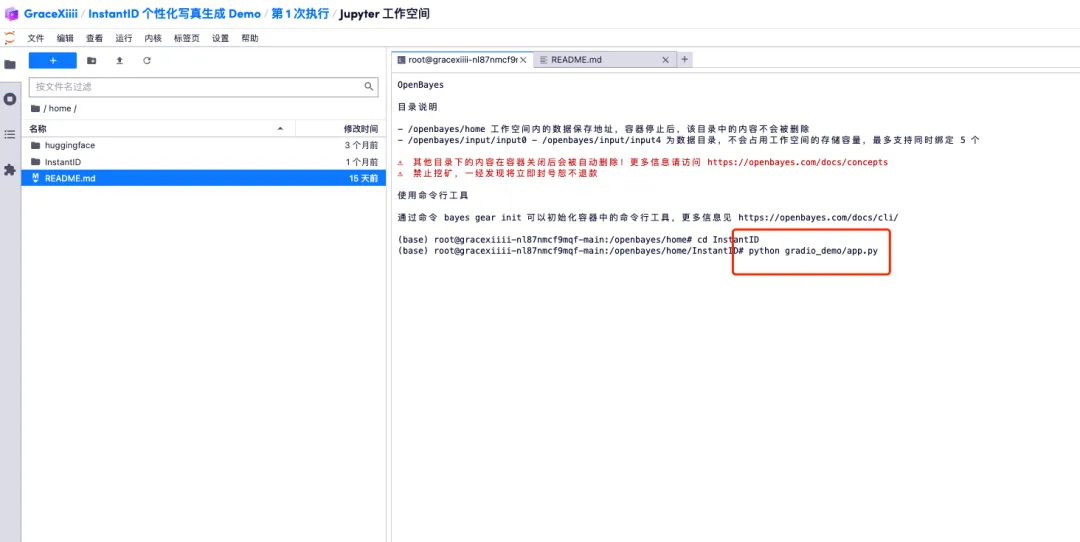Open the 查看 menu
1080x542 pixels.
tap(94, 39)
